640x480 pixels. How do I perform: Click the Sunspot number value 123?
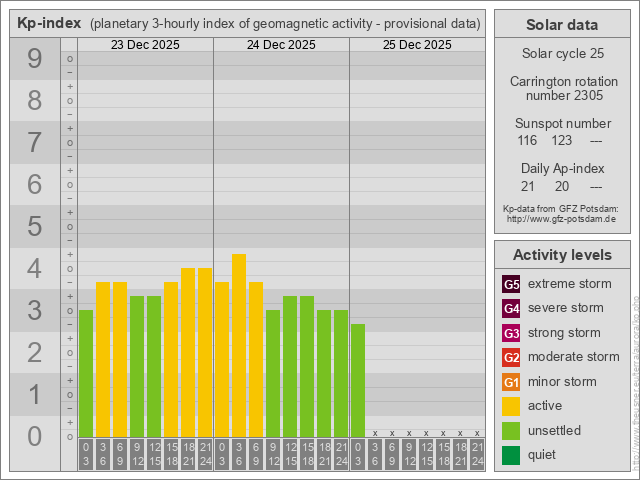(x=561, y=141)
